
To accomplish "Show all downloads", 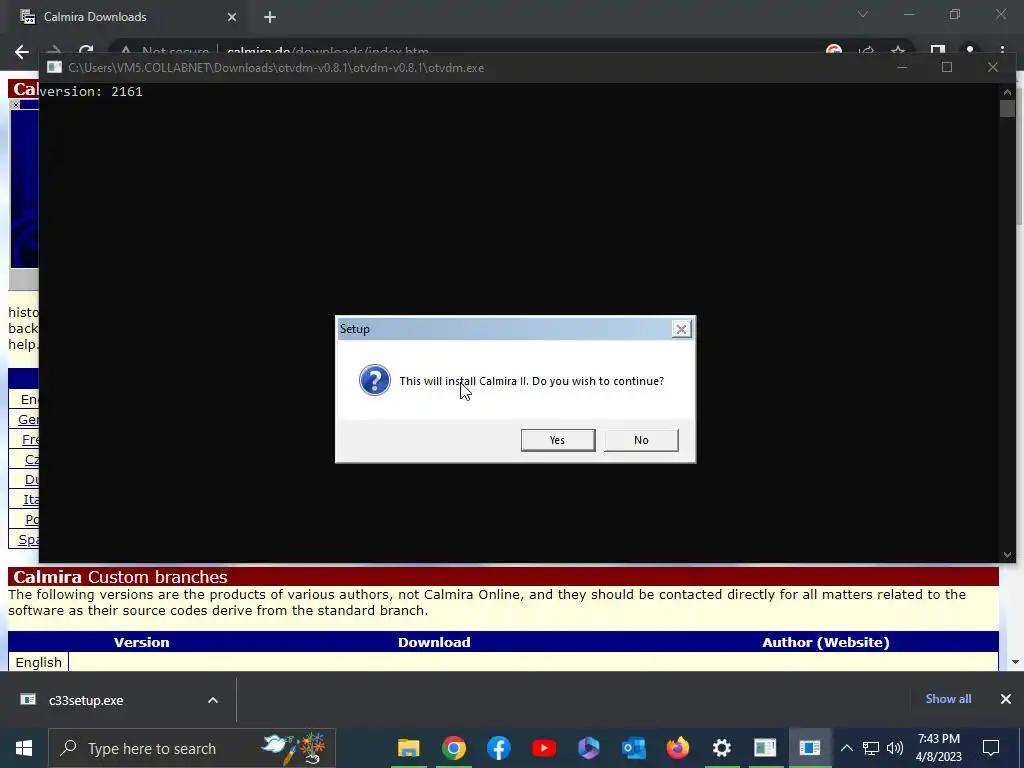I will pos(948,699).
